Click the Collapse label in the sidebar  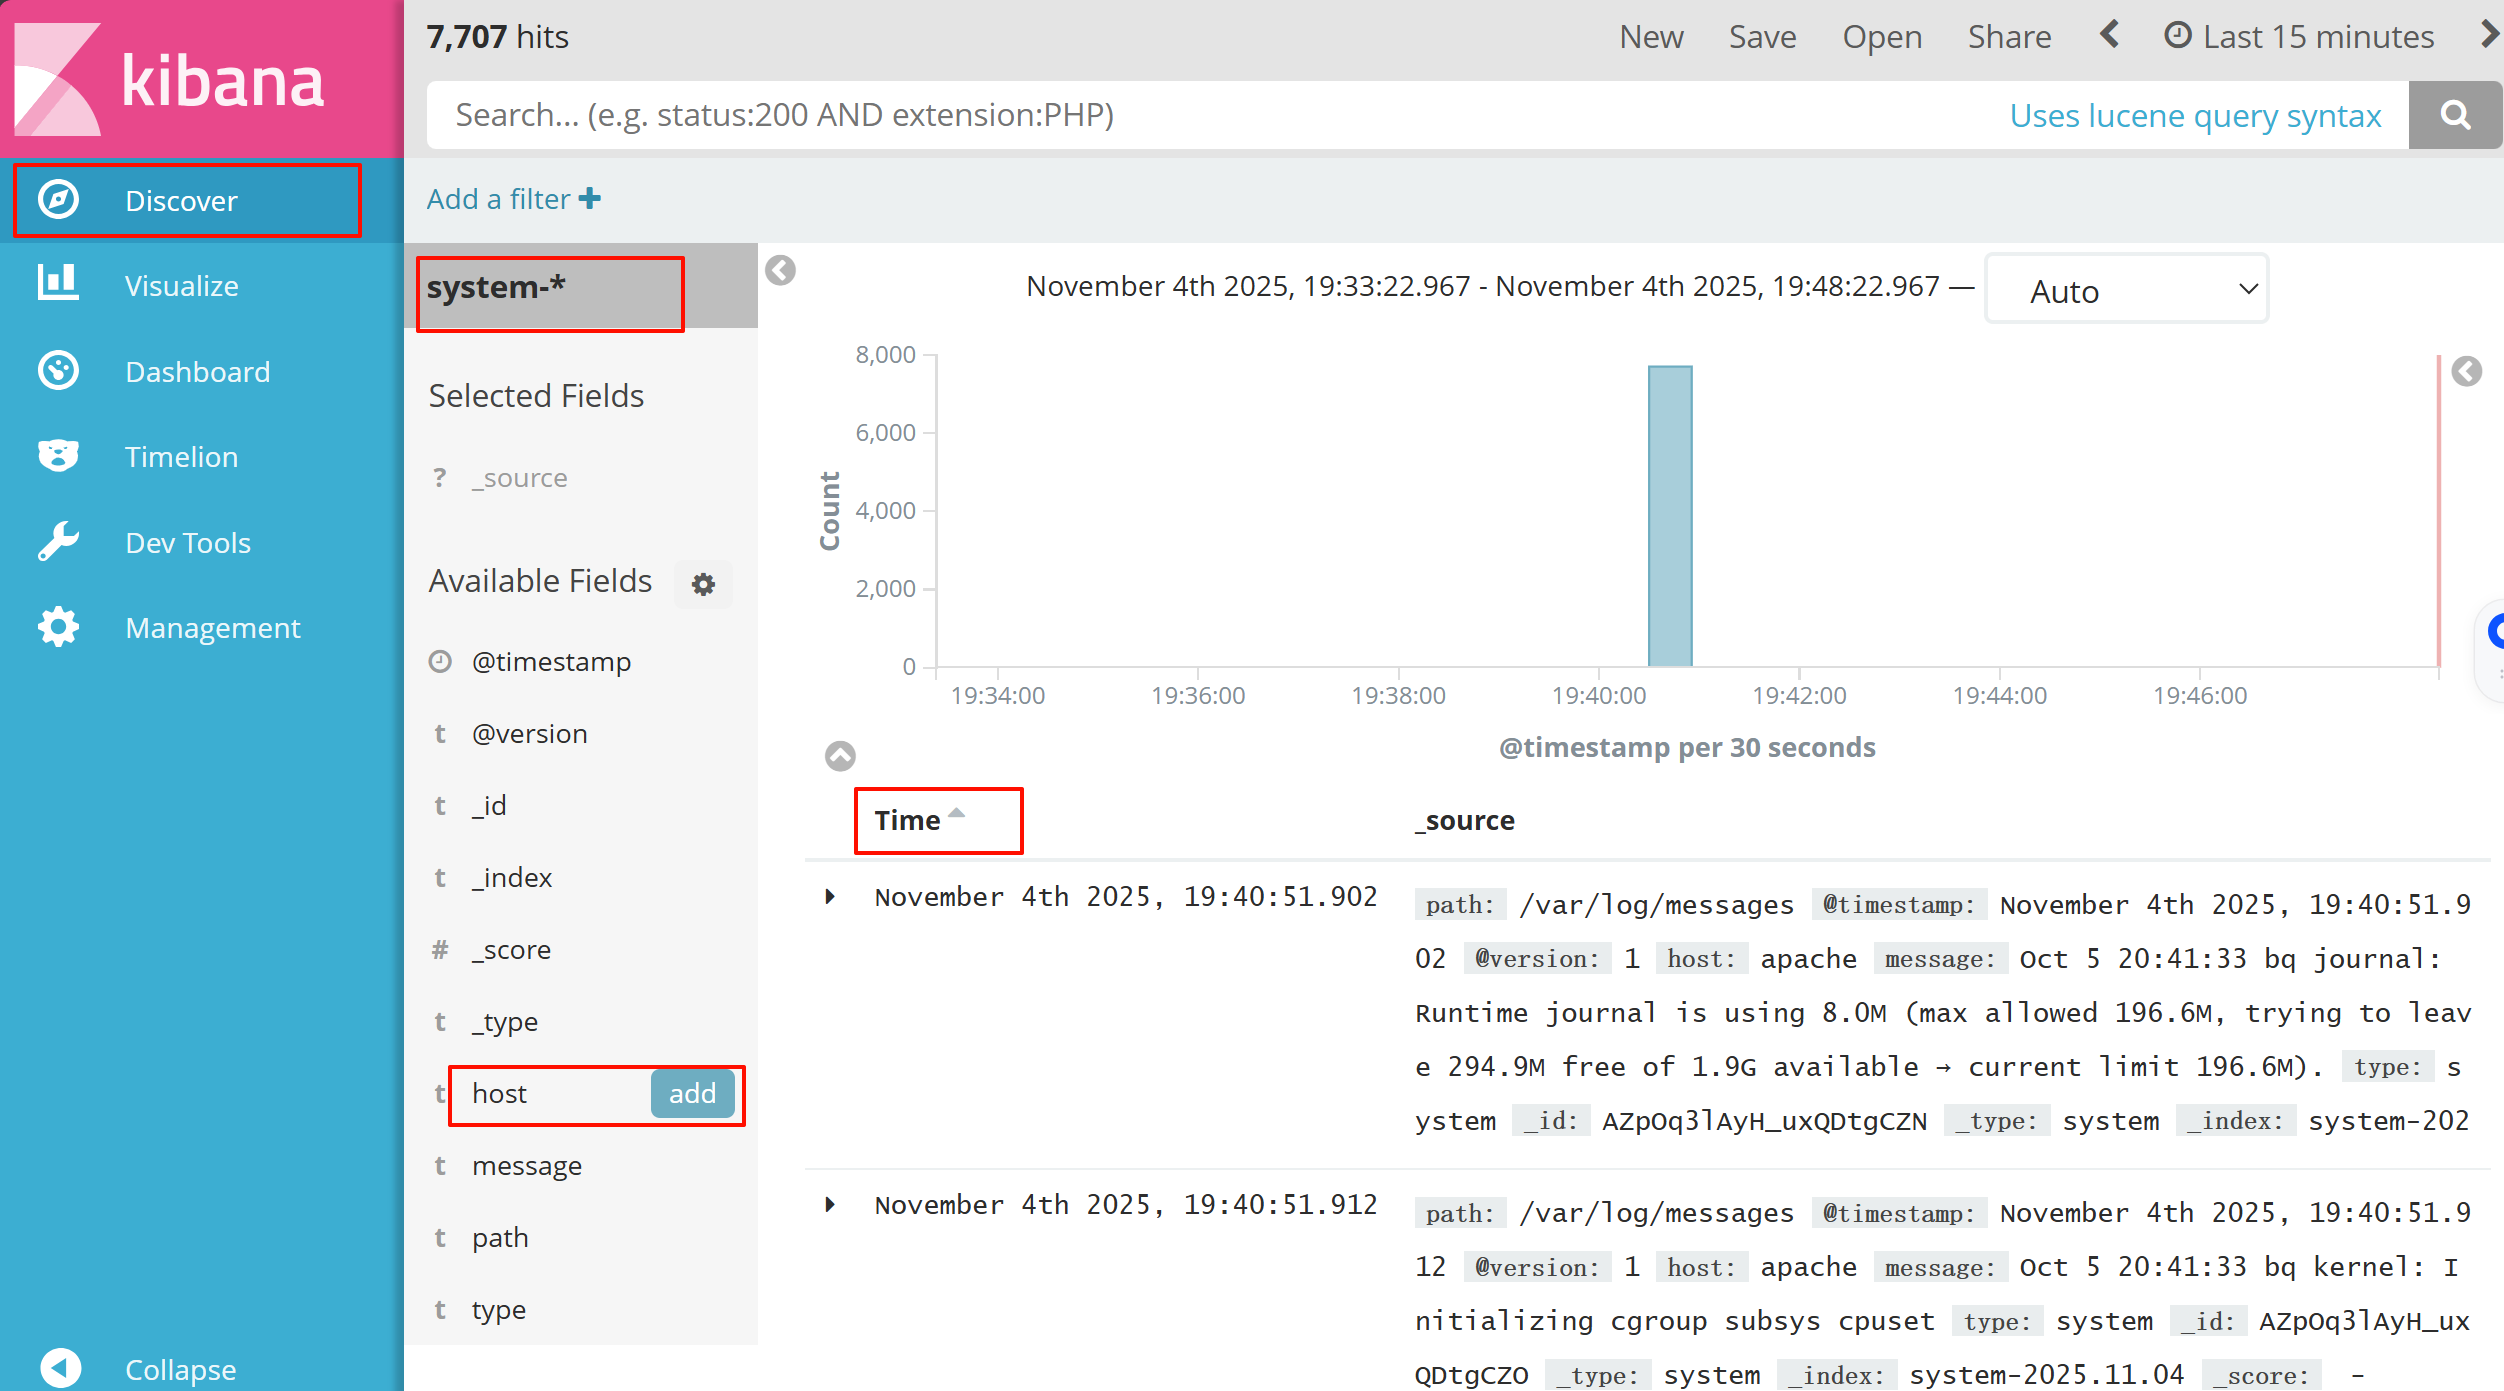coord(180,1369)
